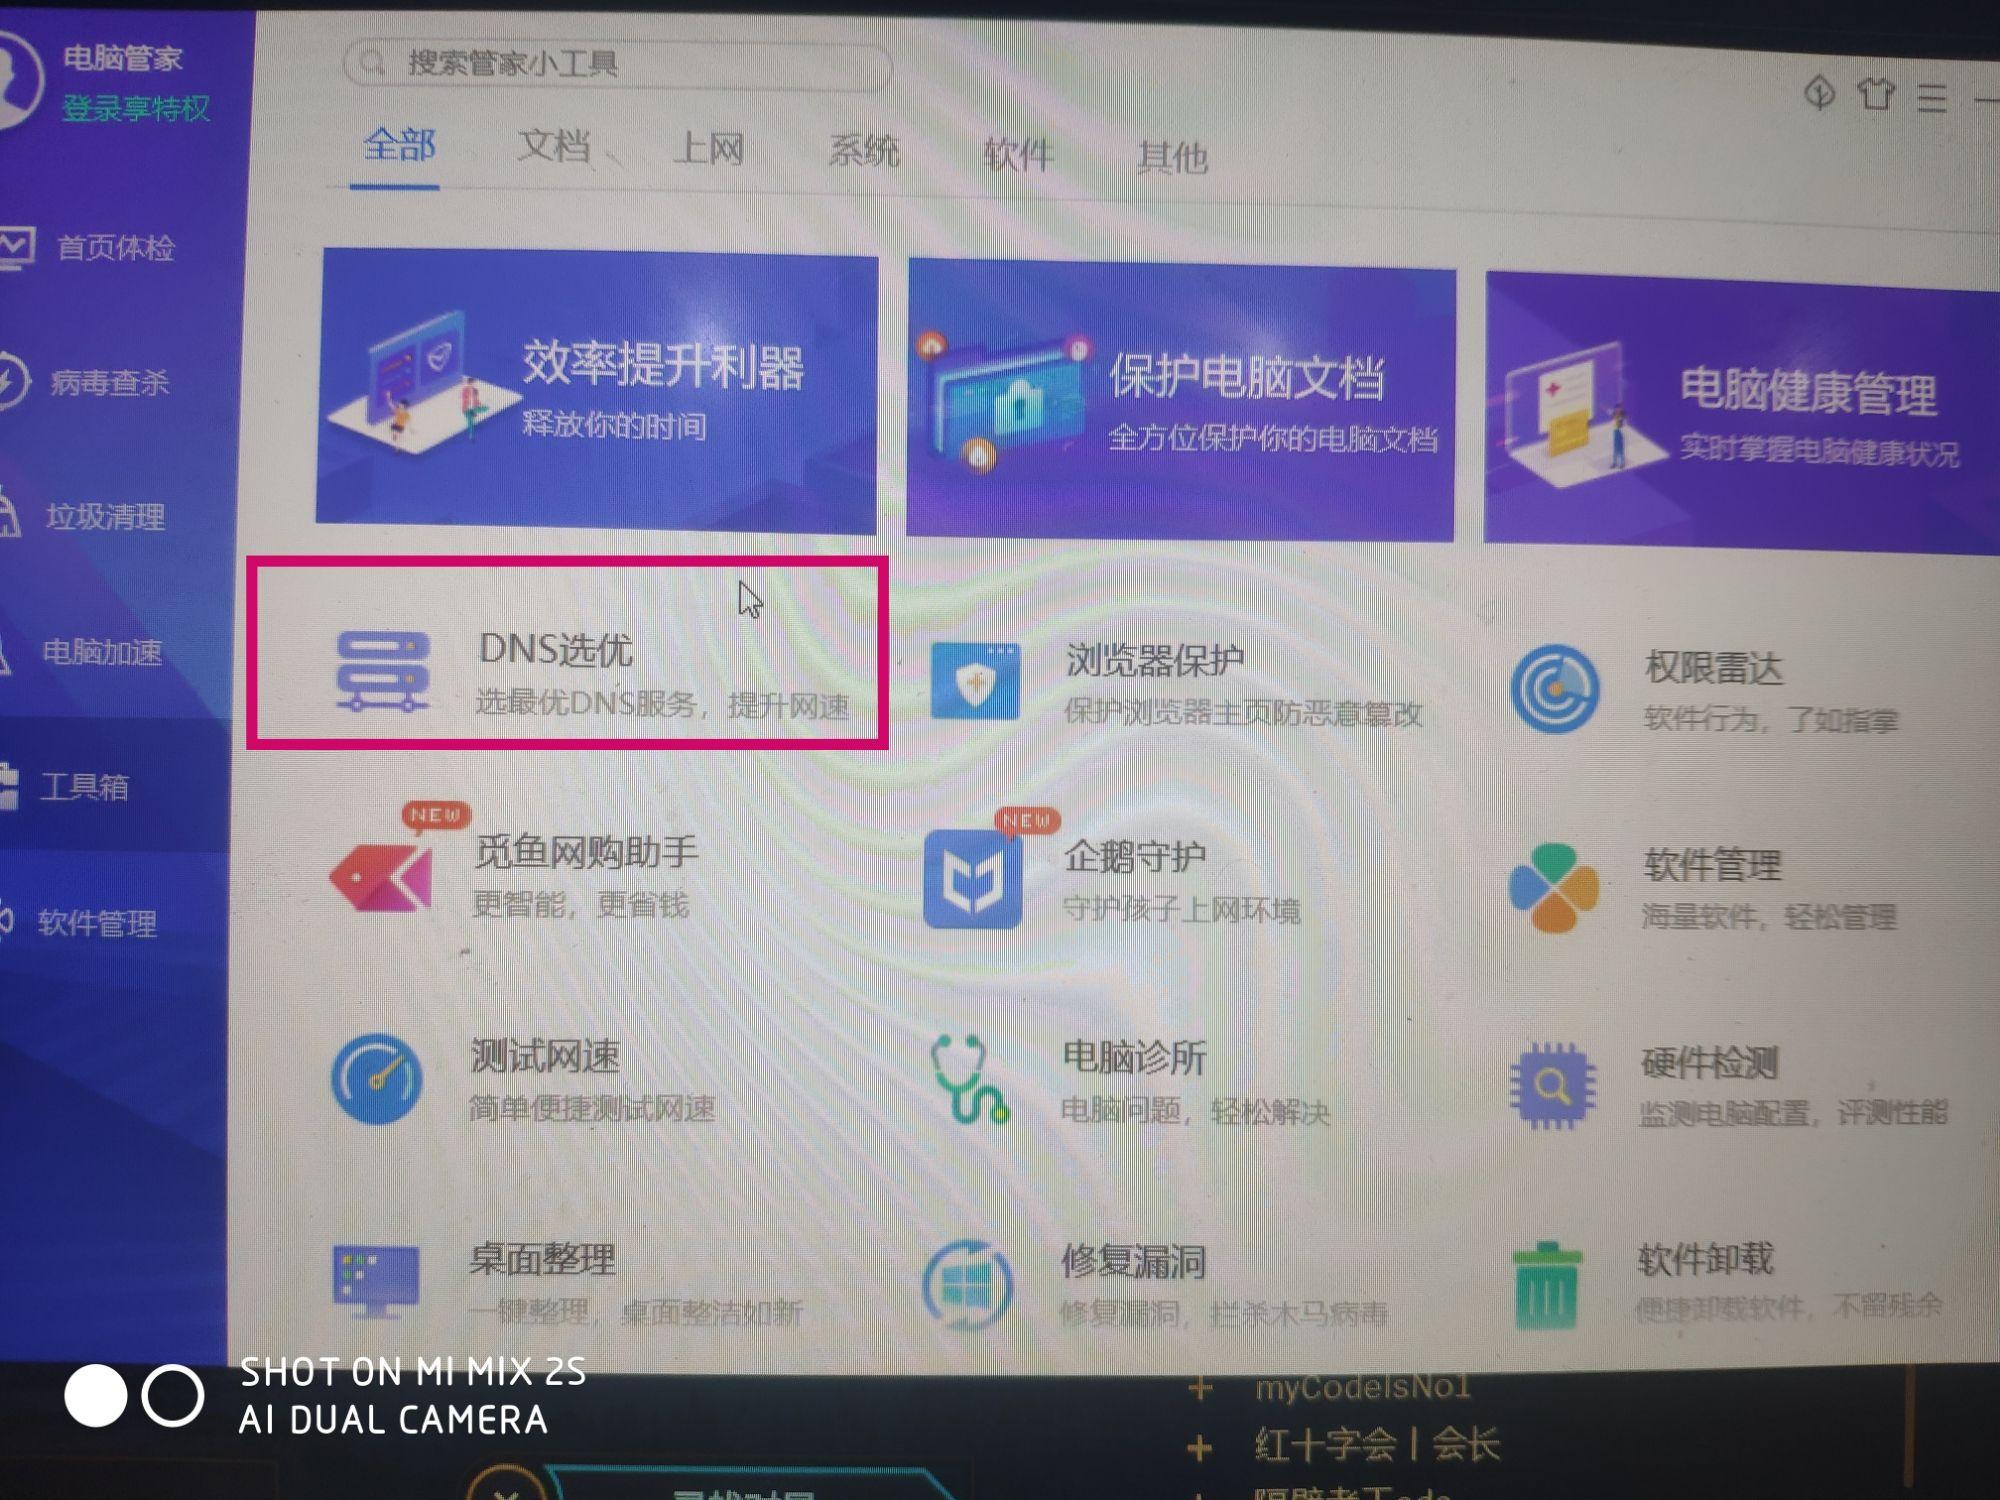Open the 企鹅守护 blue shield icon
Screen dimensions: 2000x1500
click(972, 879)
